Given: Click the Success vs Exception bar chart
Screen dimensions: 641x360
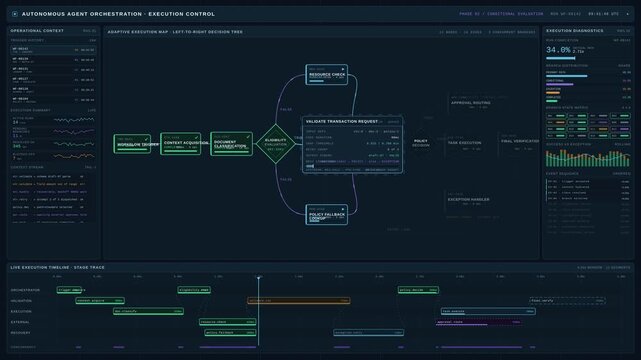Looking at the screenshot, I should click(588, 158).
